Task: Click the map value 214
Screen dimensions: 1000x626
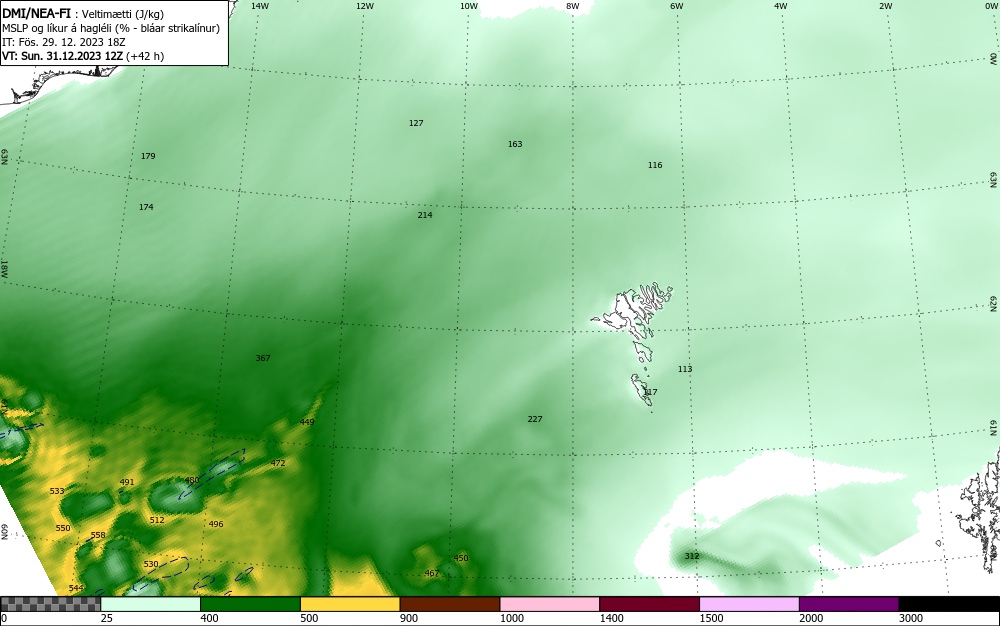Action: (x=425, y=215)
